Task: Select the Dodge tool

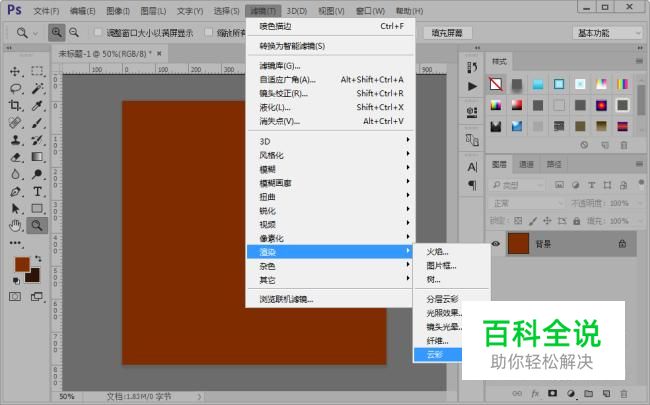Action: point(37,174)
